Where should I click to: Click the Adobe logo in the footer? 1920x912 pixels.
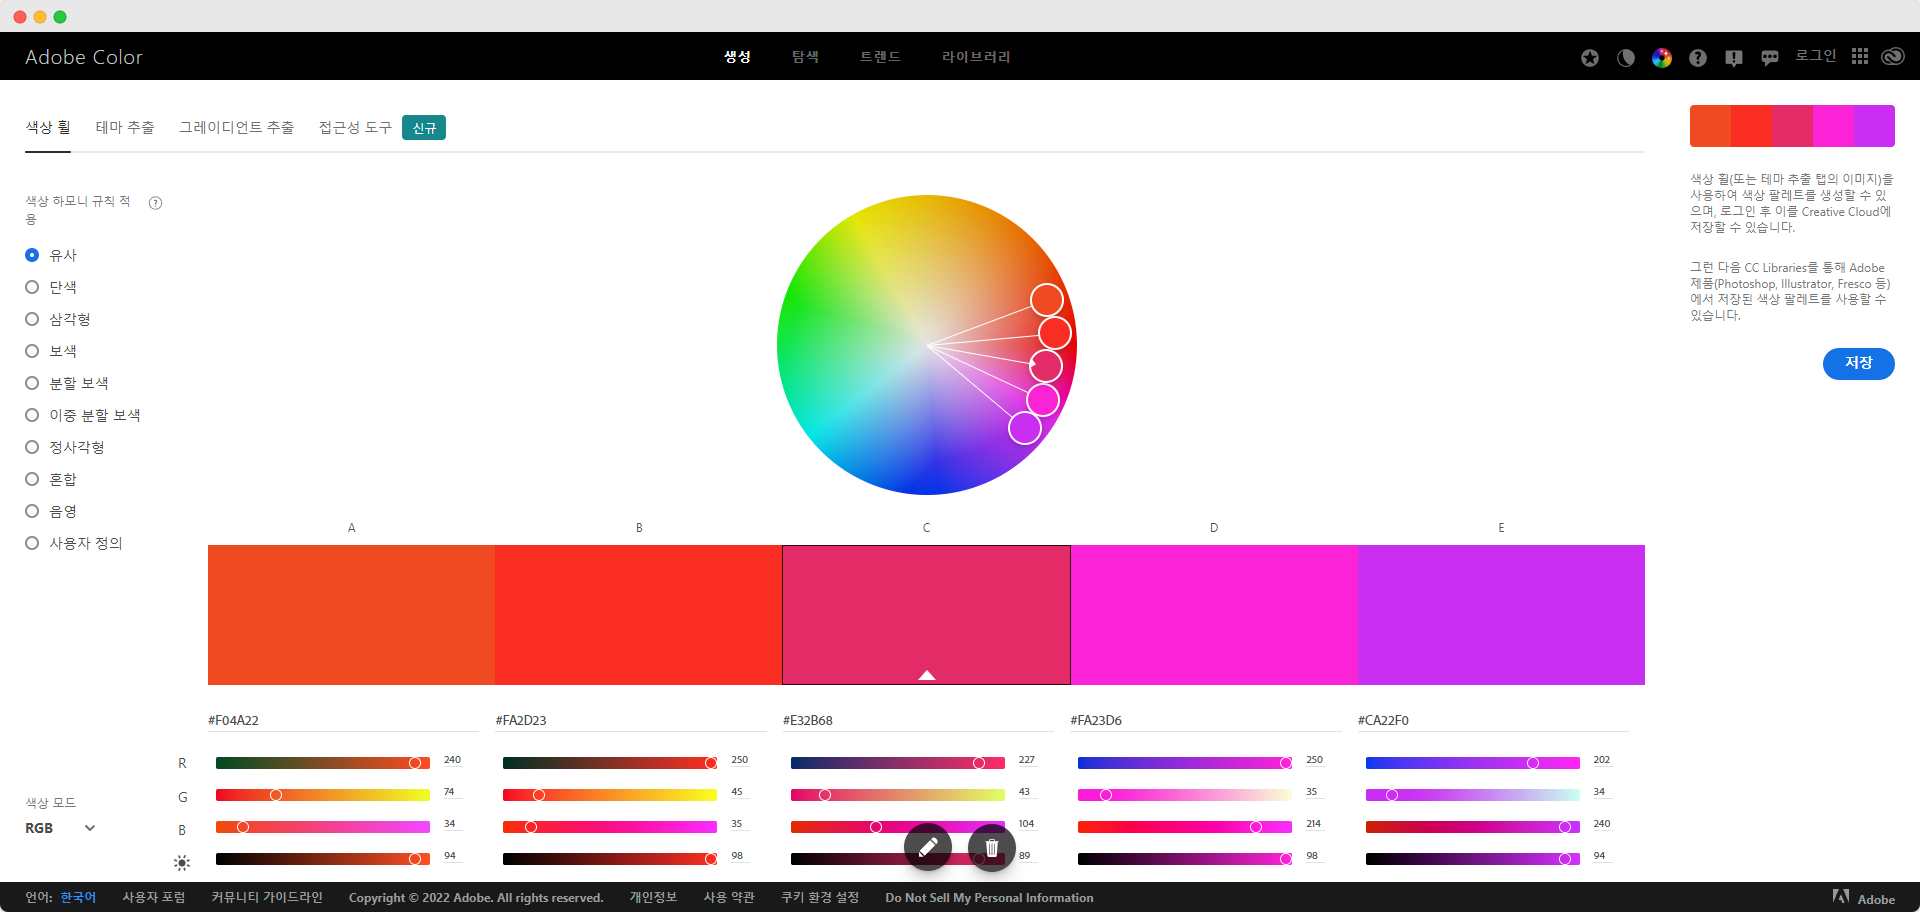(1864, 898)
